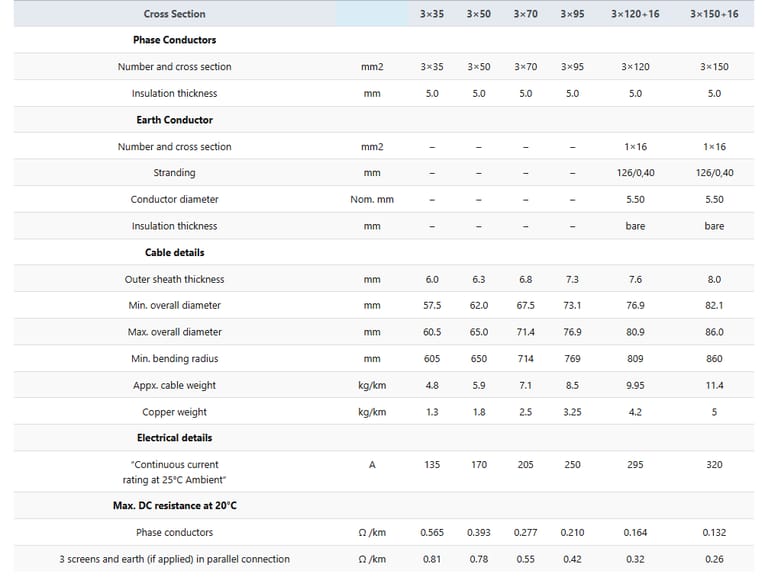The image size is (768, 577).
Task: Click the 250 continuous current rating value
Action: tap(572, 465)
